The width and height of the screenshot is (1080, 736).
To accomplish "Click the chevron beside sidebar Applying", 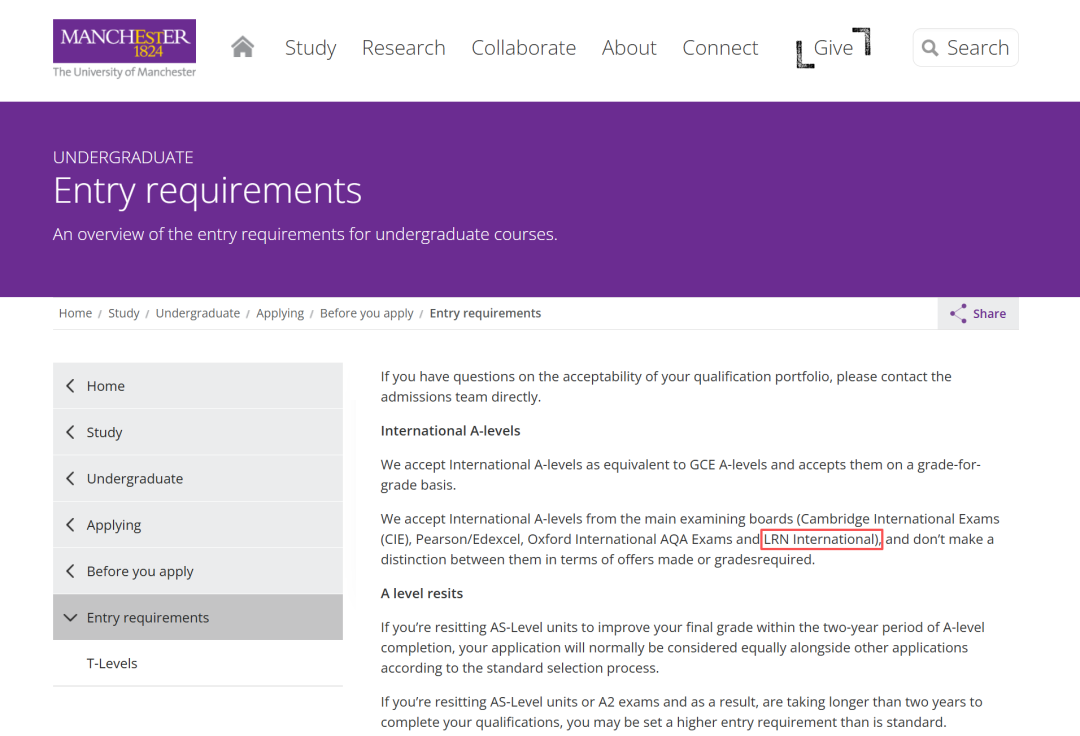I will 70,525.
